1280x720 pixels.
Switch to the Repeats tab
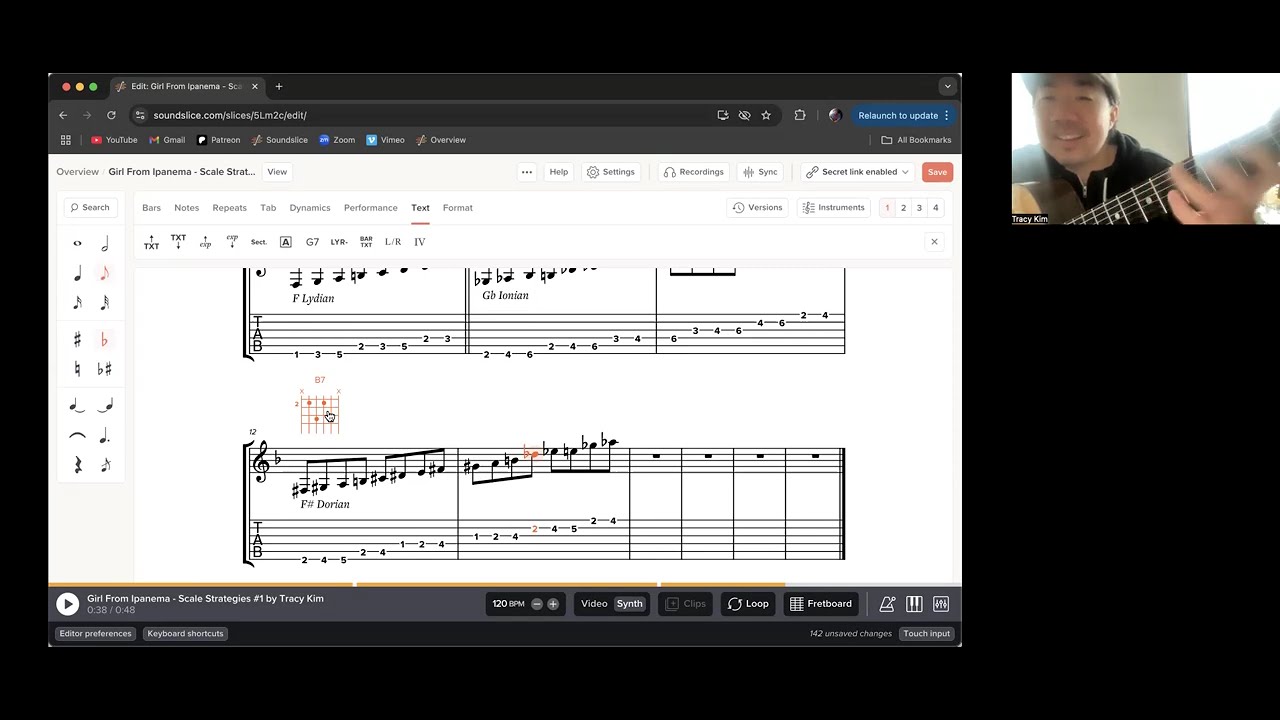229,208
